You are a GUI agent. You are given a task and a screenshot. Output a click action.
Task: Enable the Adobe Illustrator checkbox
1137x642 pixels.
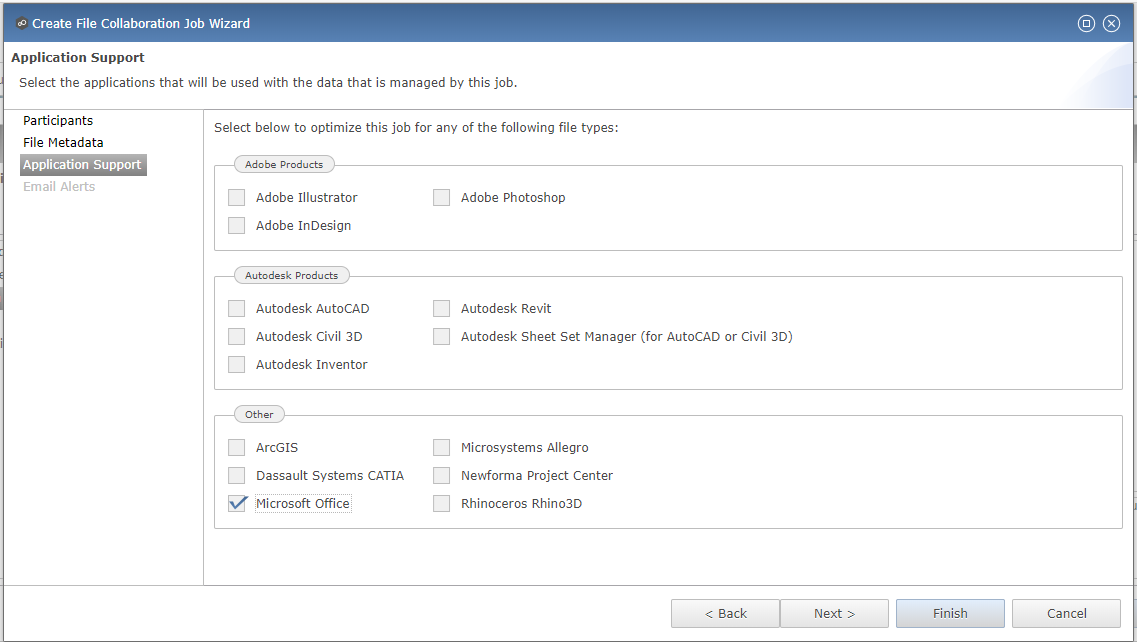coord(236,197)
